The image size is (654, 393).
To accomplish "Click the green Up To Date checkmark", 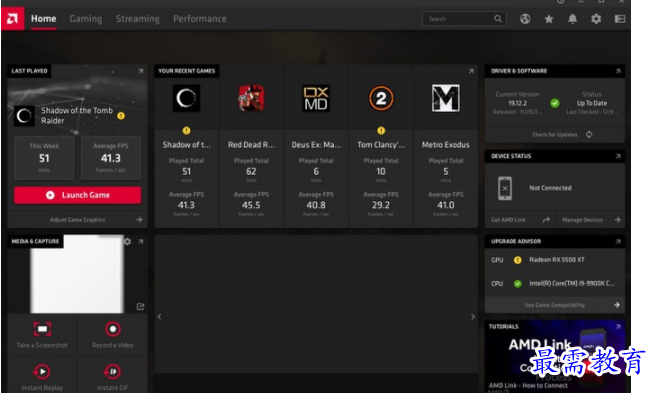I will [x=555, y=103].
